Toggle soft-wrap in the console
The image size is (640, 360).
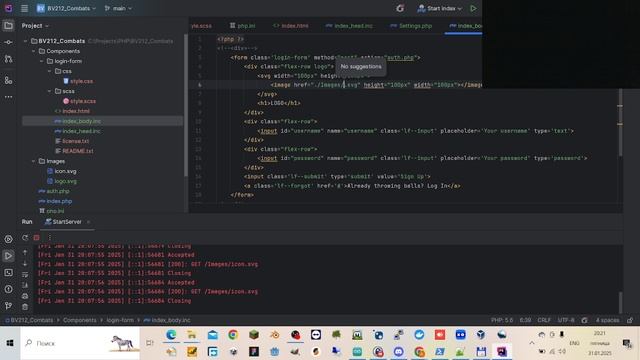click(25, 274)
